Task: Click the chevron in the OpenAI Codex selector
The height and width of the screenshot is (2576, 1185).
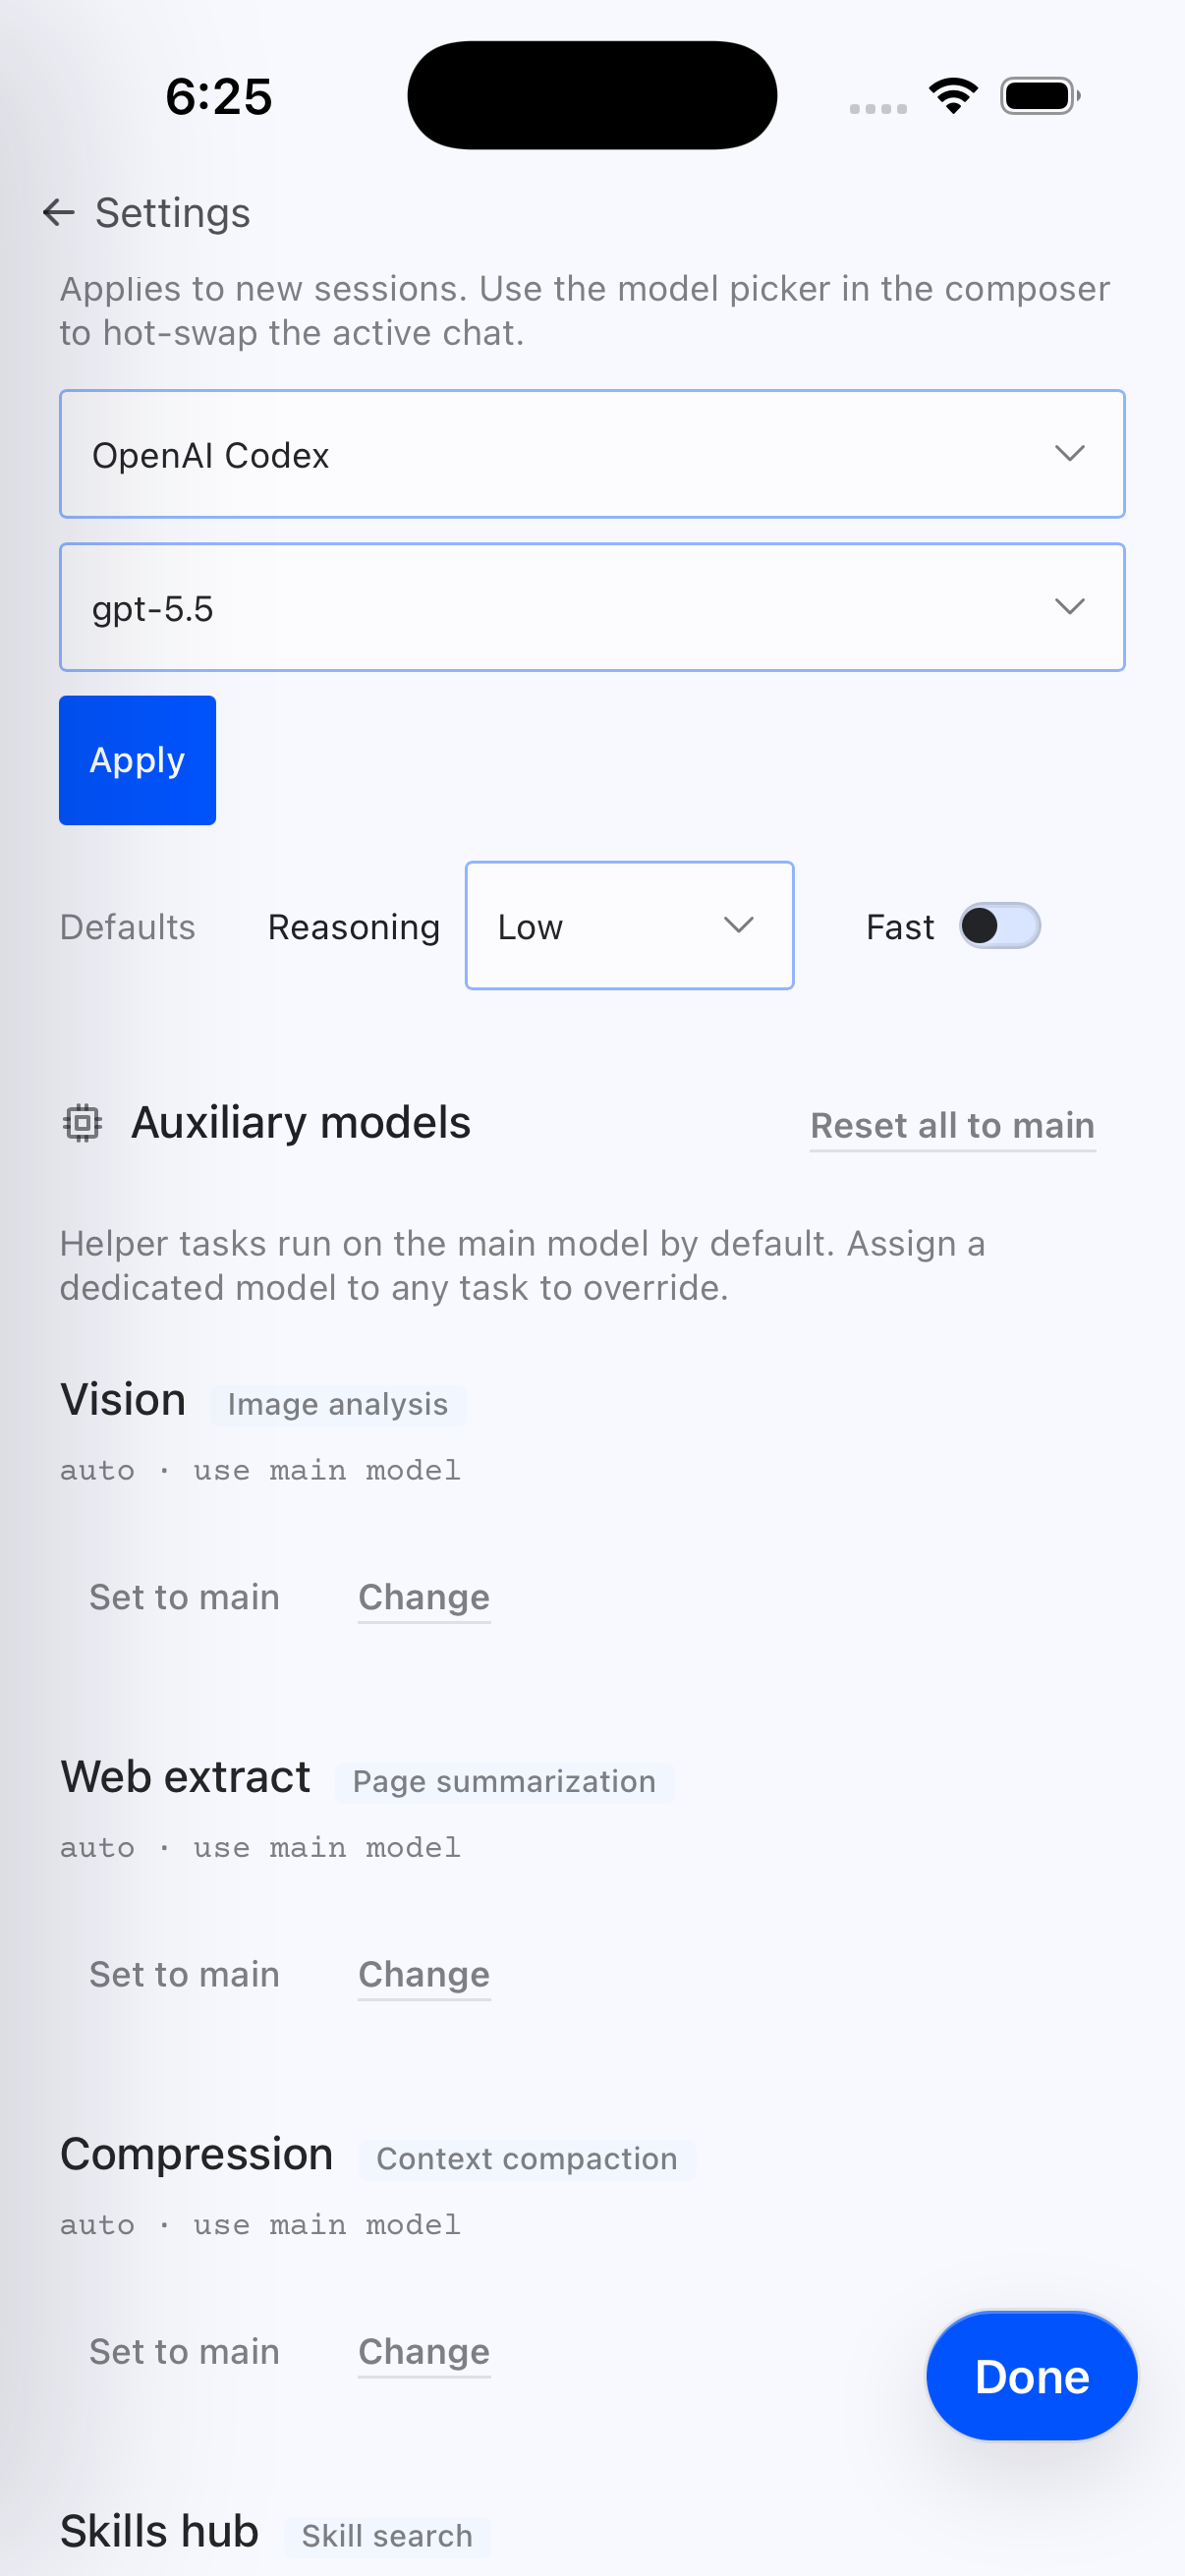Action: 1070,454
